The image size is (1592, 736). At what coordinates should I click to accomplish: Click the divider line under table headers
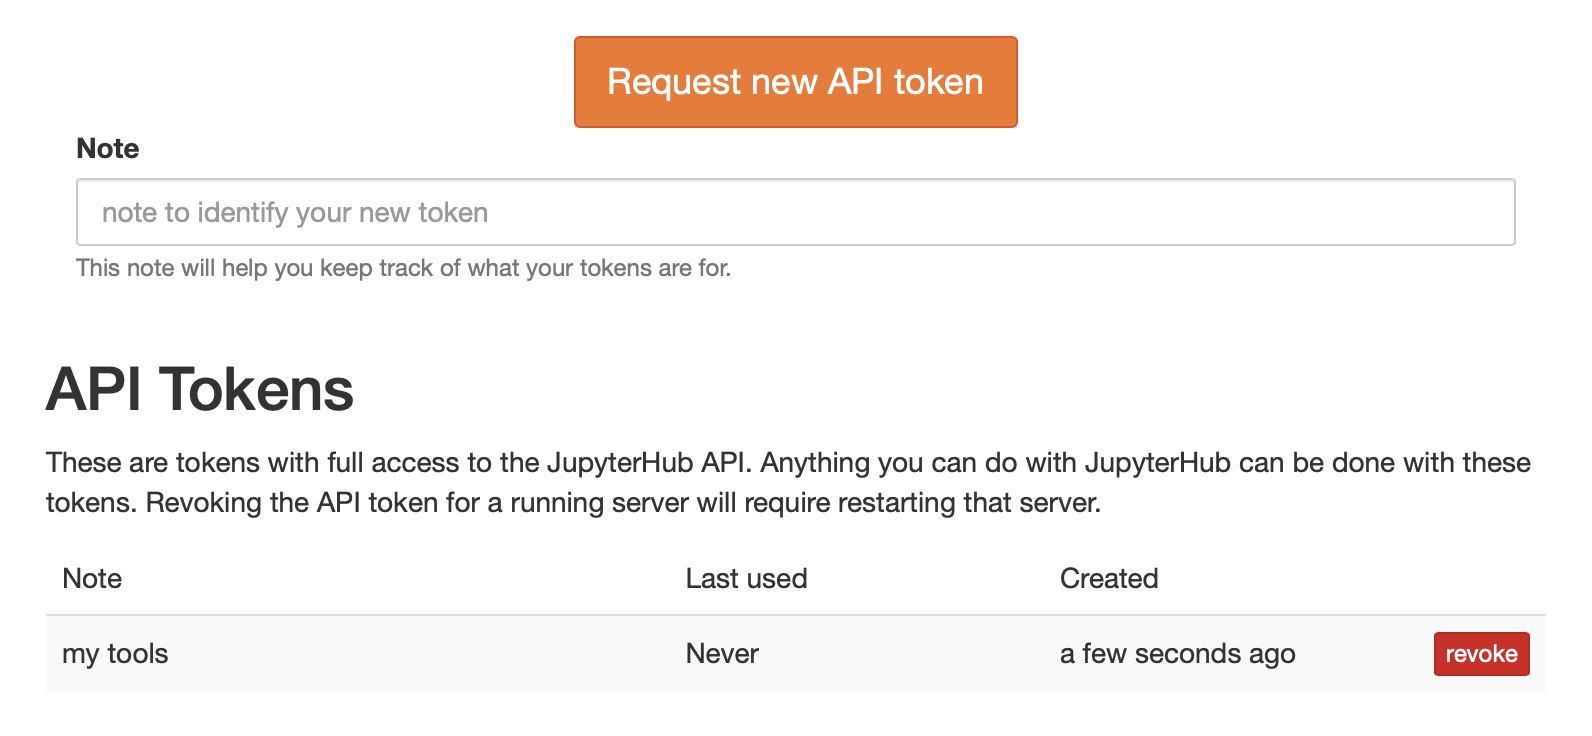click(795, 615)
